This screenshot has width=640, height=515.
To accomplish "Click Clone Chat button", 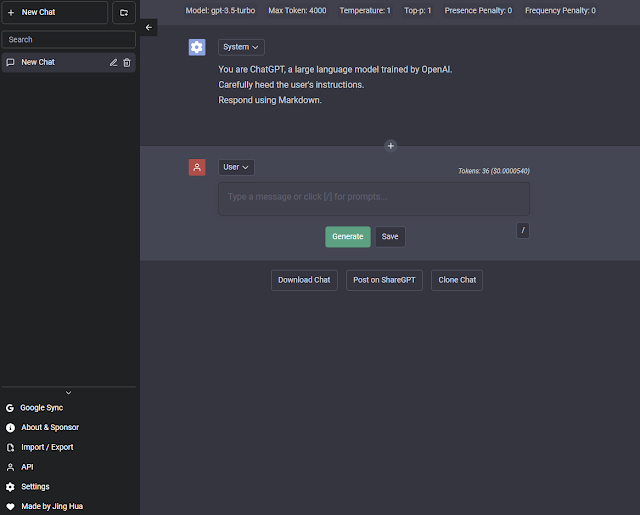I will tap(457, 280).
